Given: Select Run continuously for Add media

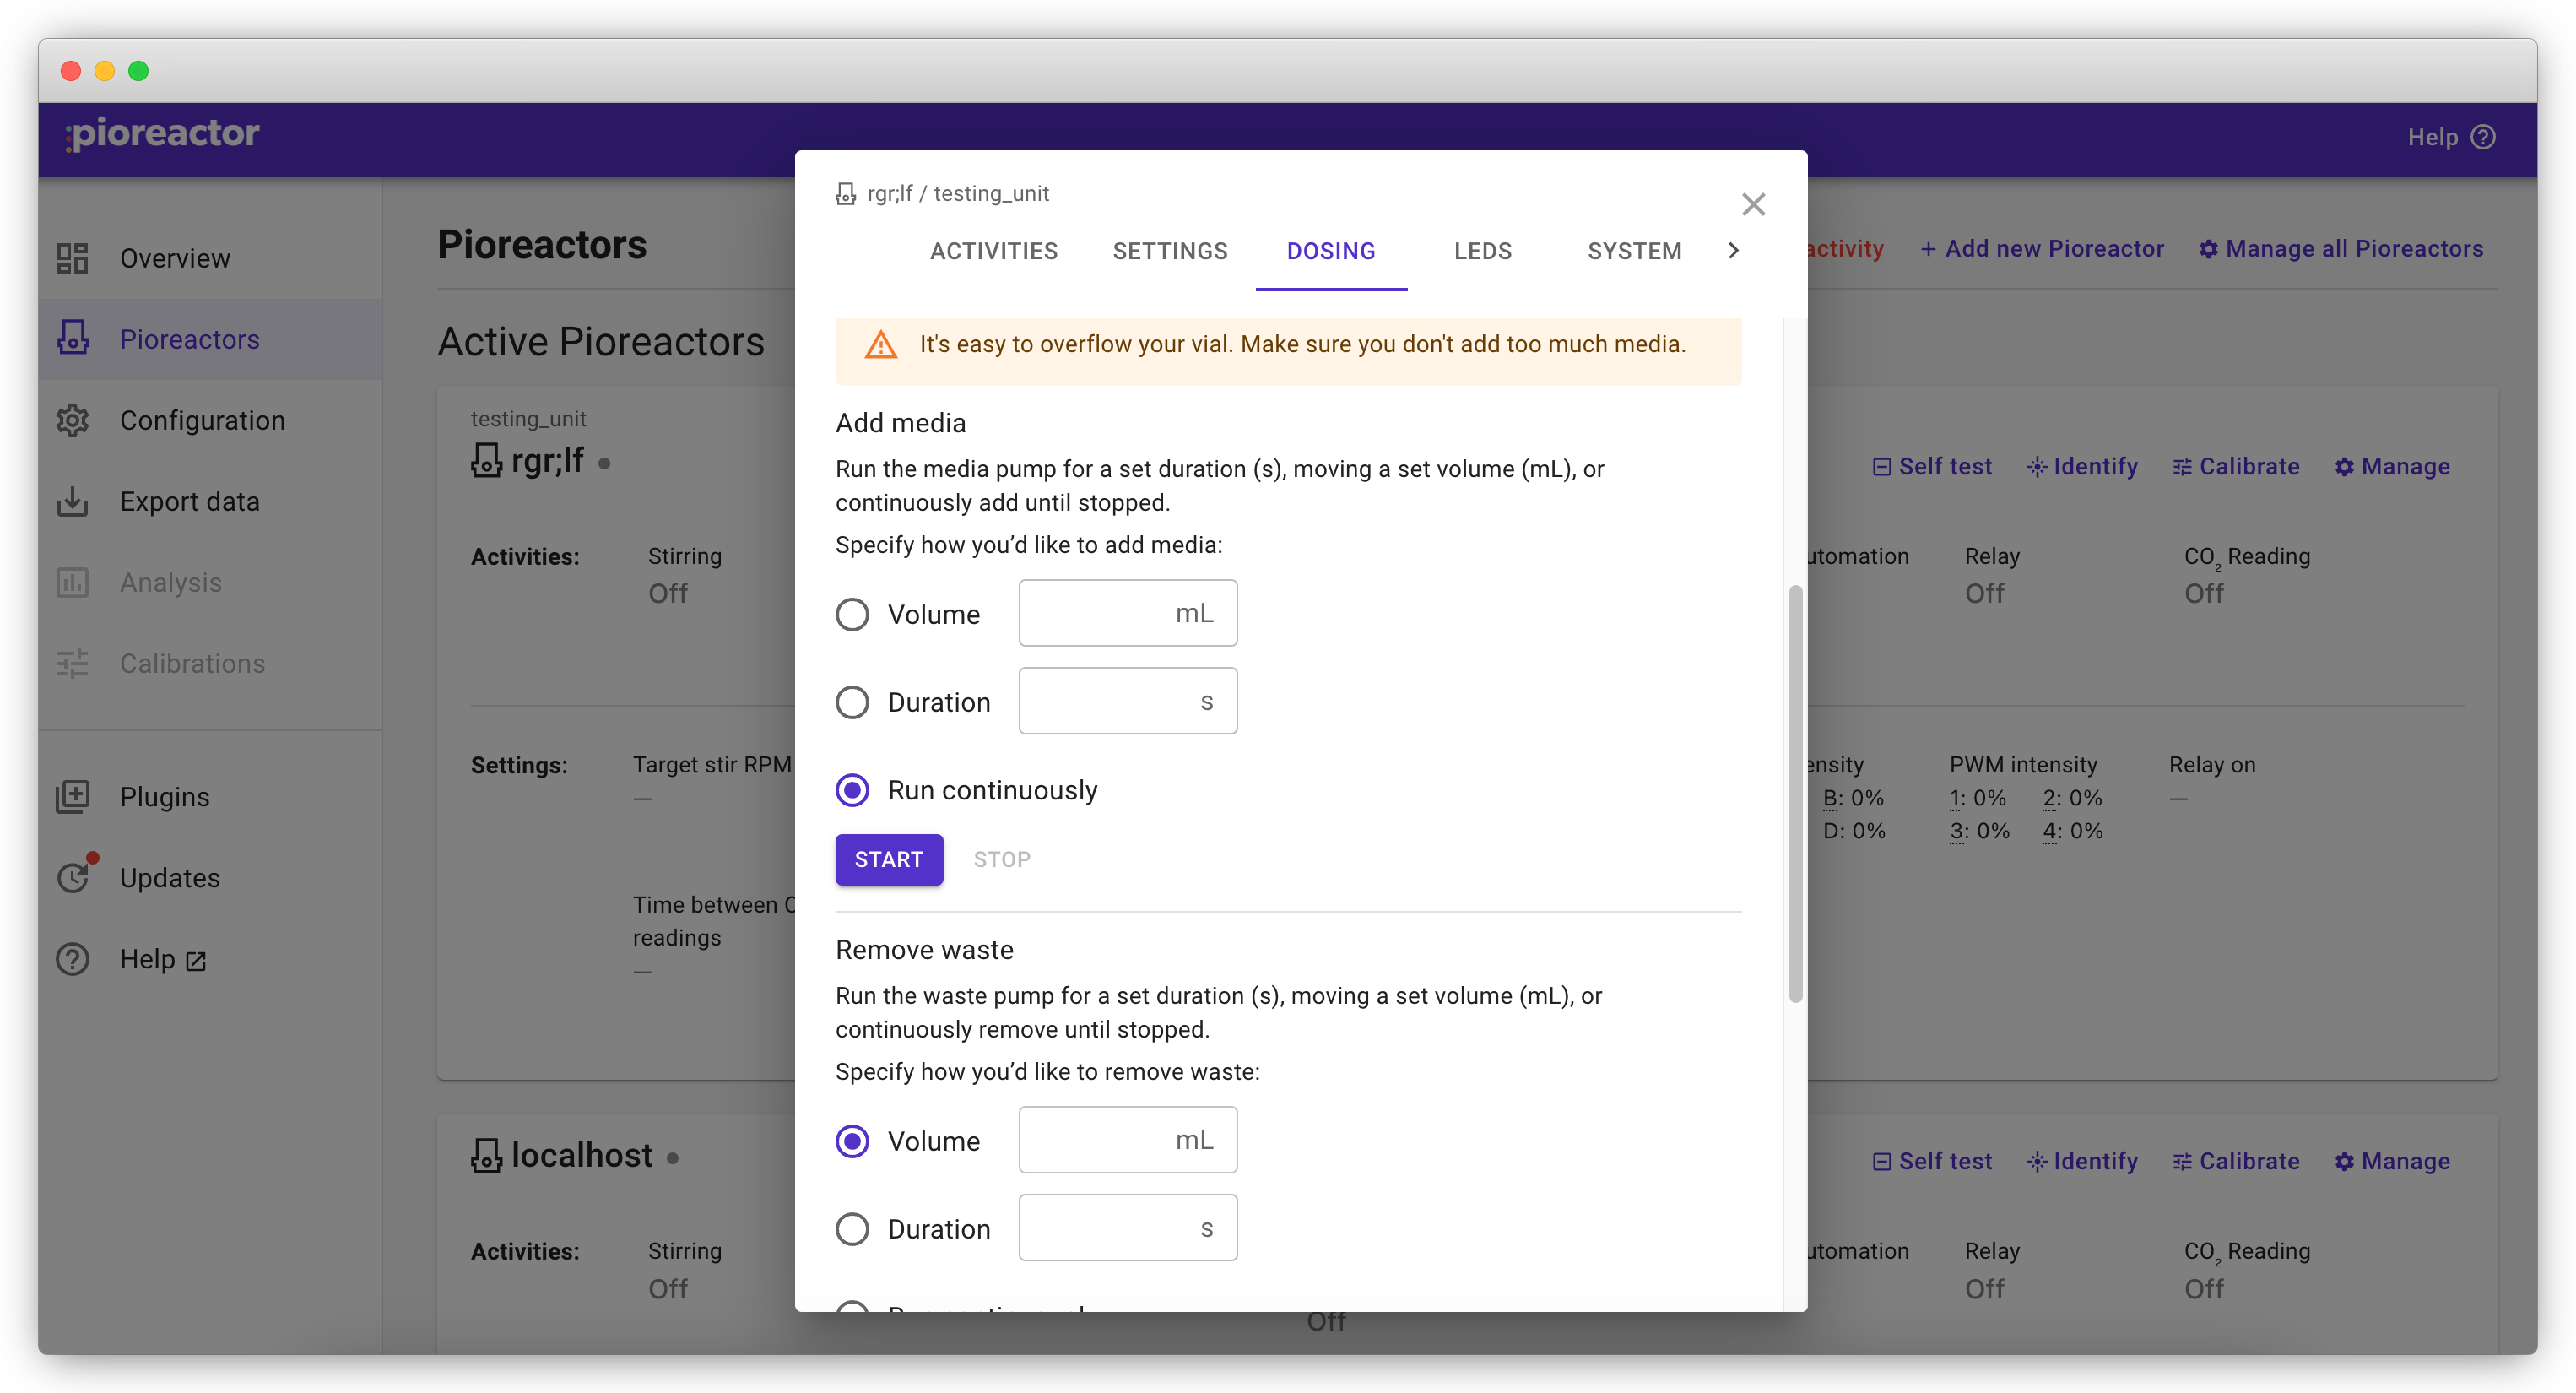Looking at the screenshot, I should pyautogui.click(x=852, y=789).
